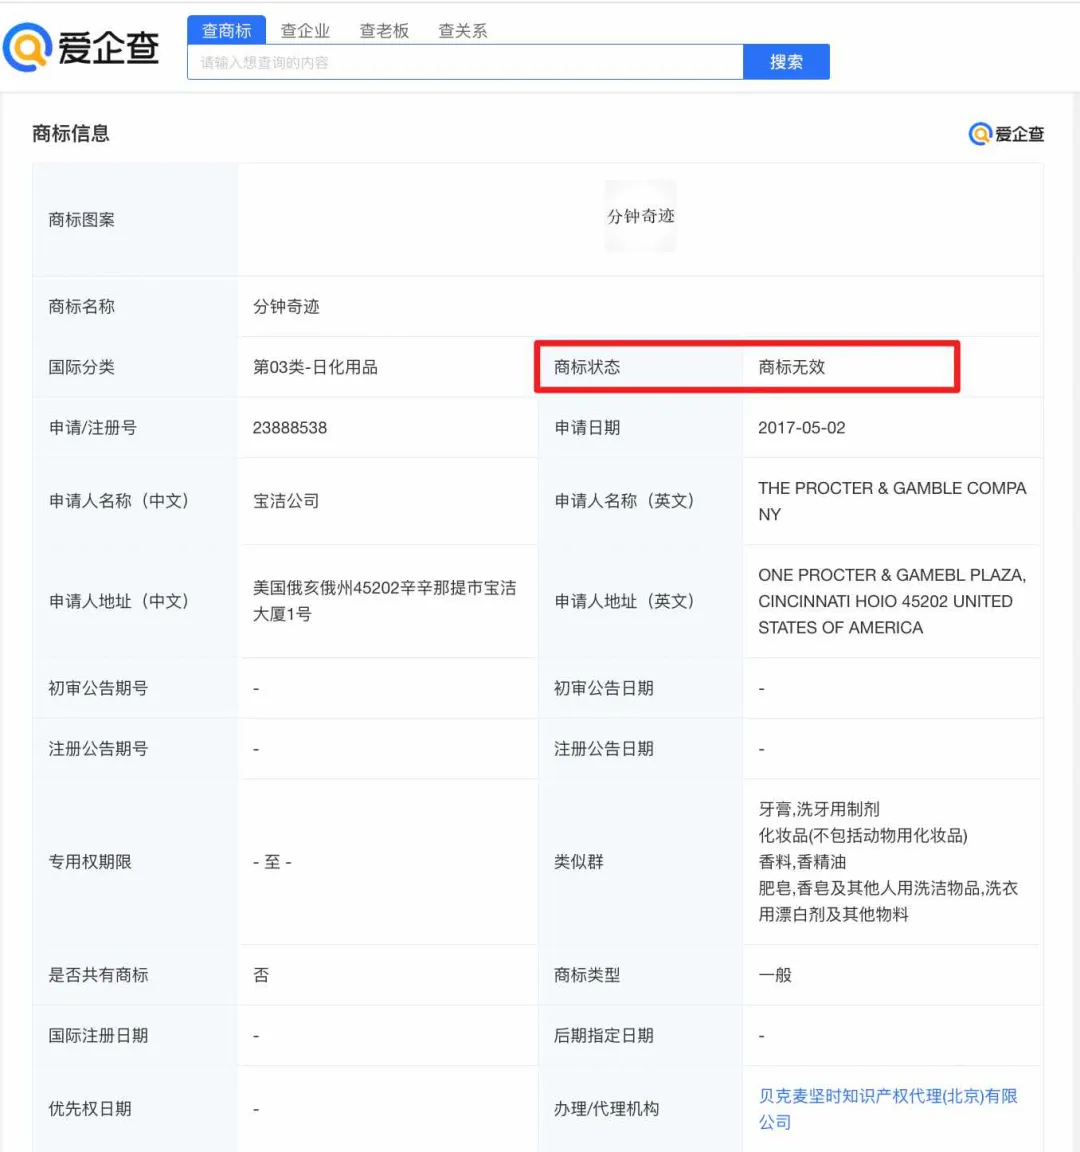This screenshot has height=1152, width=1080.
Task: Click the 商标类型 label
Action: tap(586, 975)
